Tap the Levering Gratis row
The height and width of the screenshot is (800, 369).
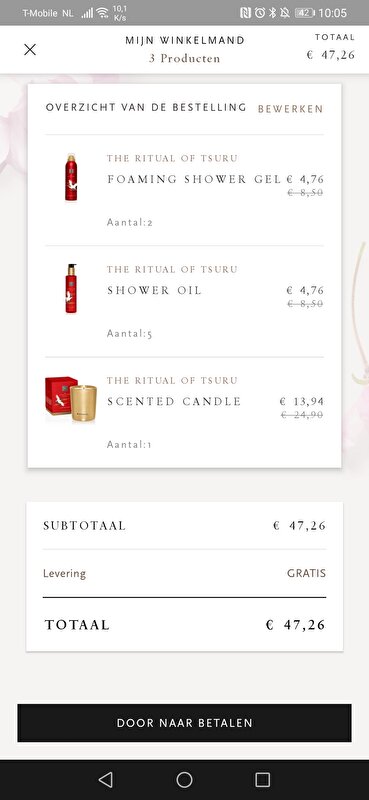click(184, 573)
